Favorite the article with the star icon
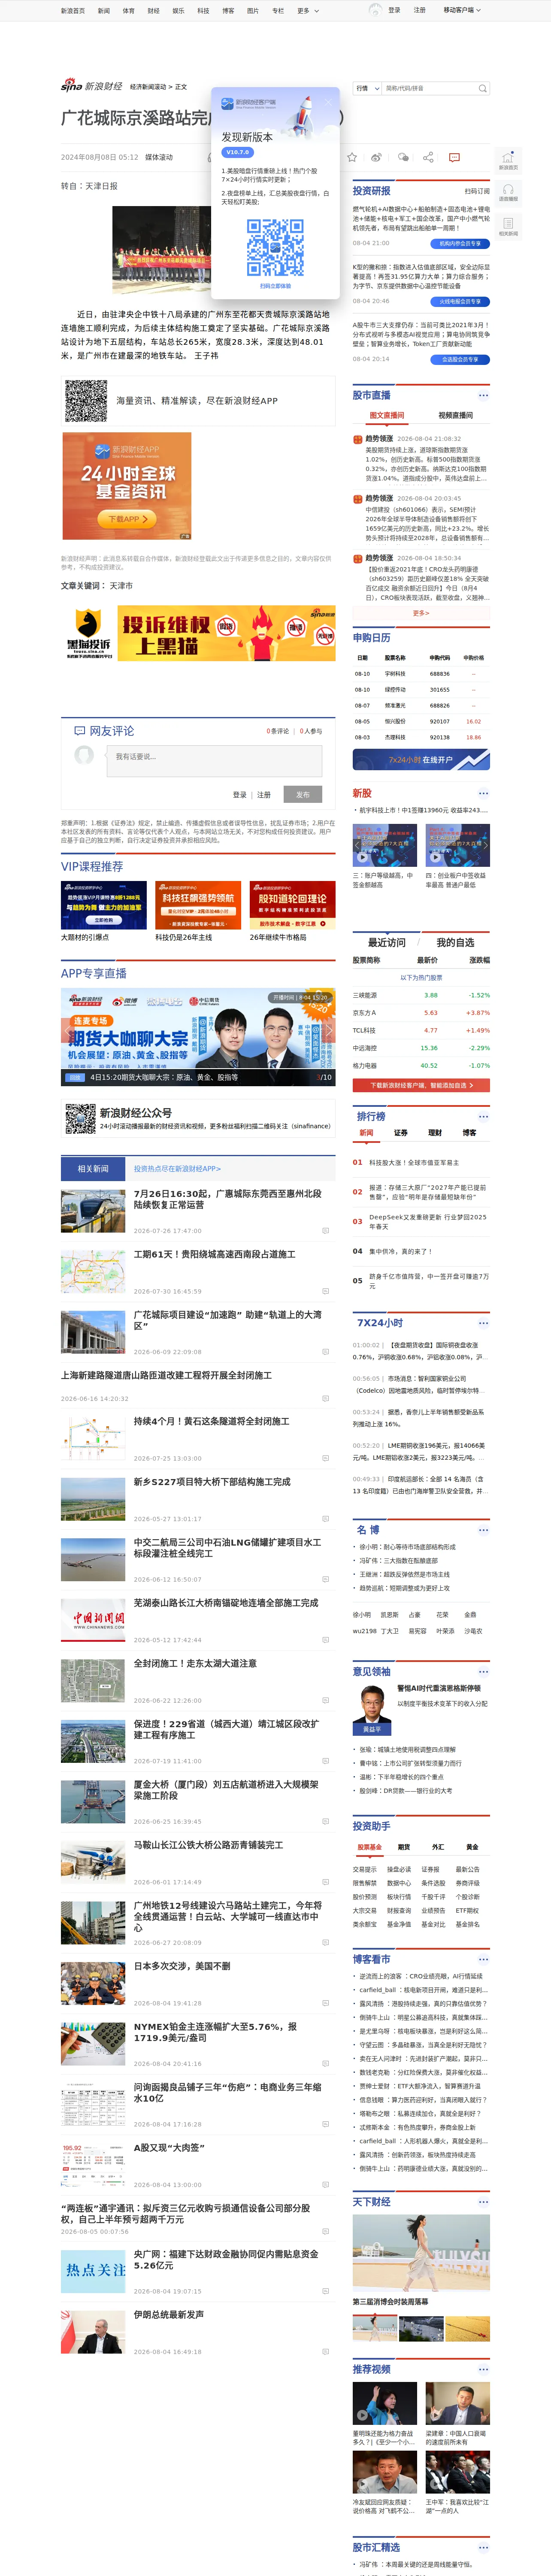 point(352,157)
